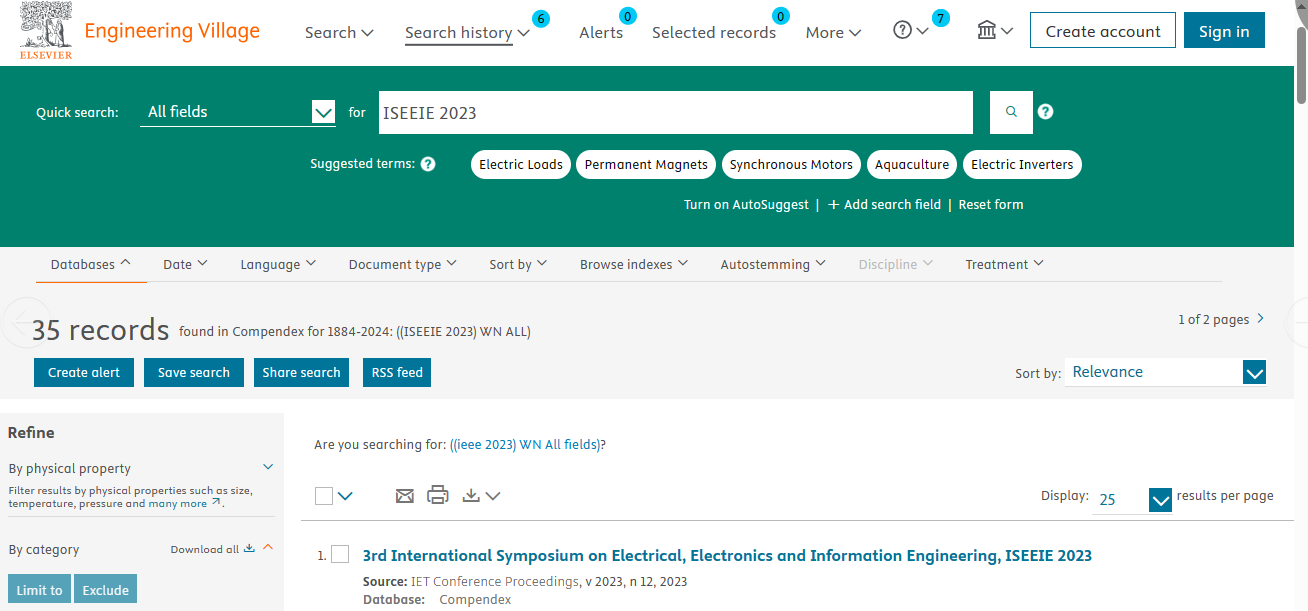Image resolution: width=1308 pixels, height=611 pixels.
Task: Select suggested term Aquaculture
Action: (x=912, y=164)
